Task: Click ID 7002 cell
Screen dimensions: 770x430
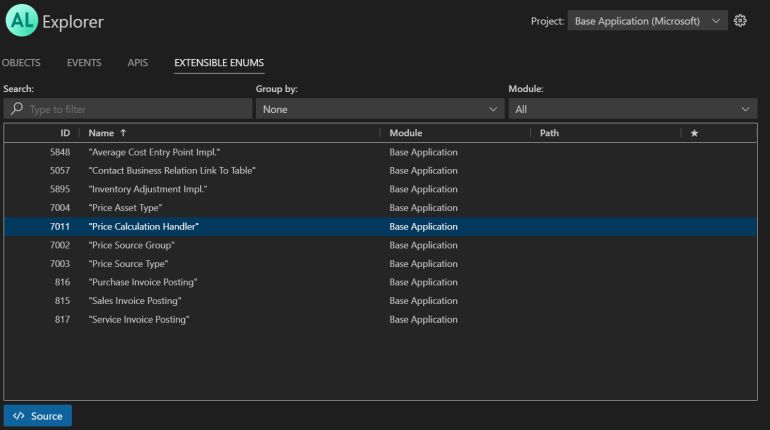Action: click(x=60, y=245)
